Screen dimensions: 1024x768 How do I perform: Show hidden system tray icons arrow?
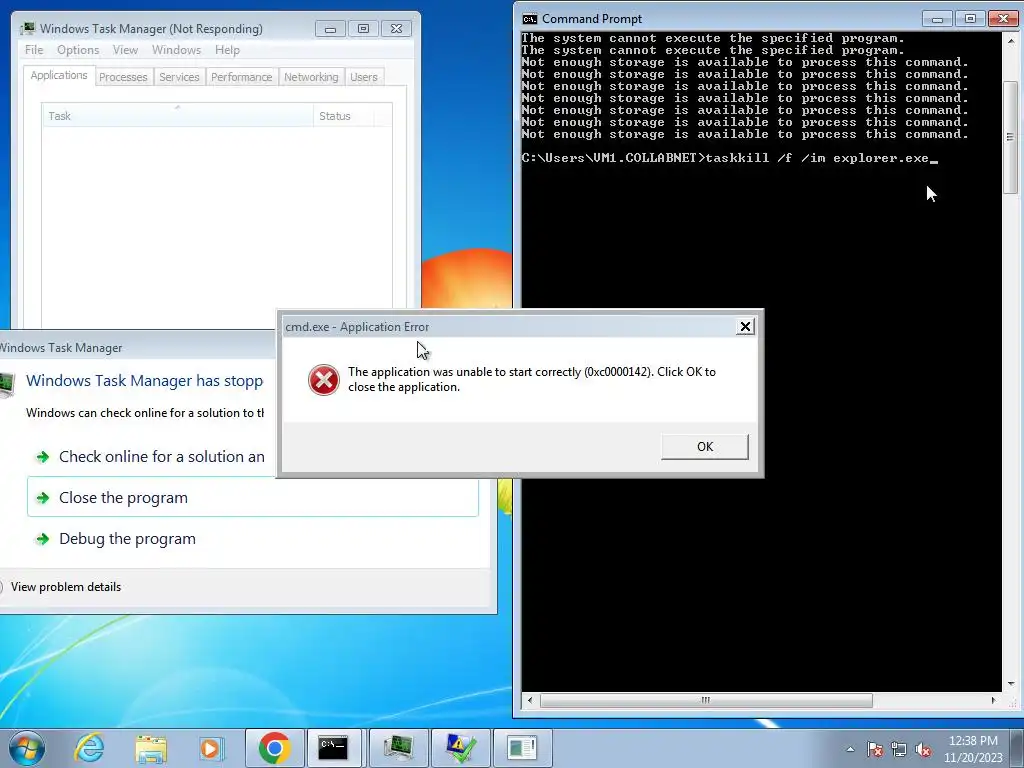tap(850, 749)
